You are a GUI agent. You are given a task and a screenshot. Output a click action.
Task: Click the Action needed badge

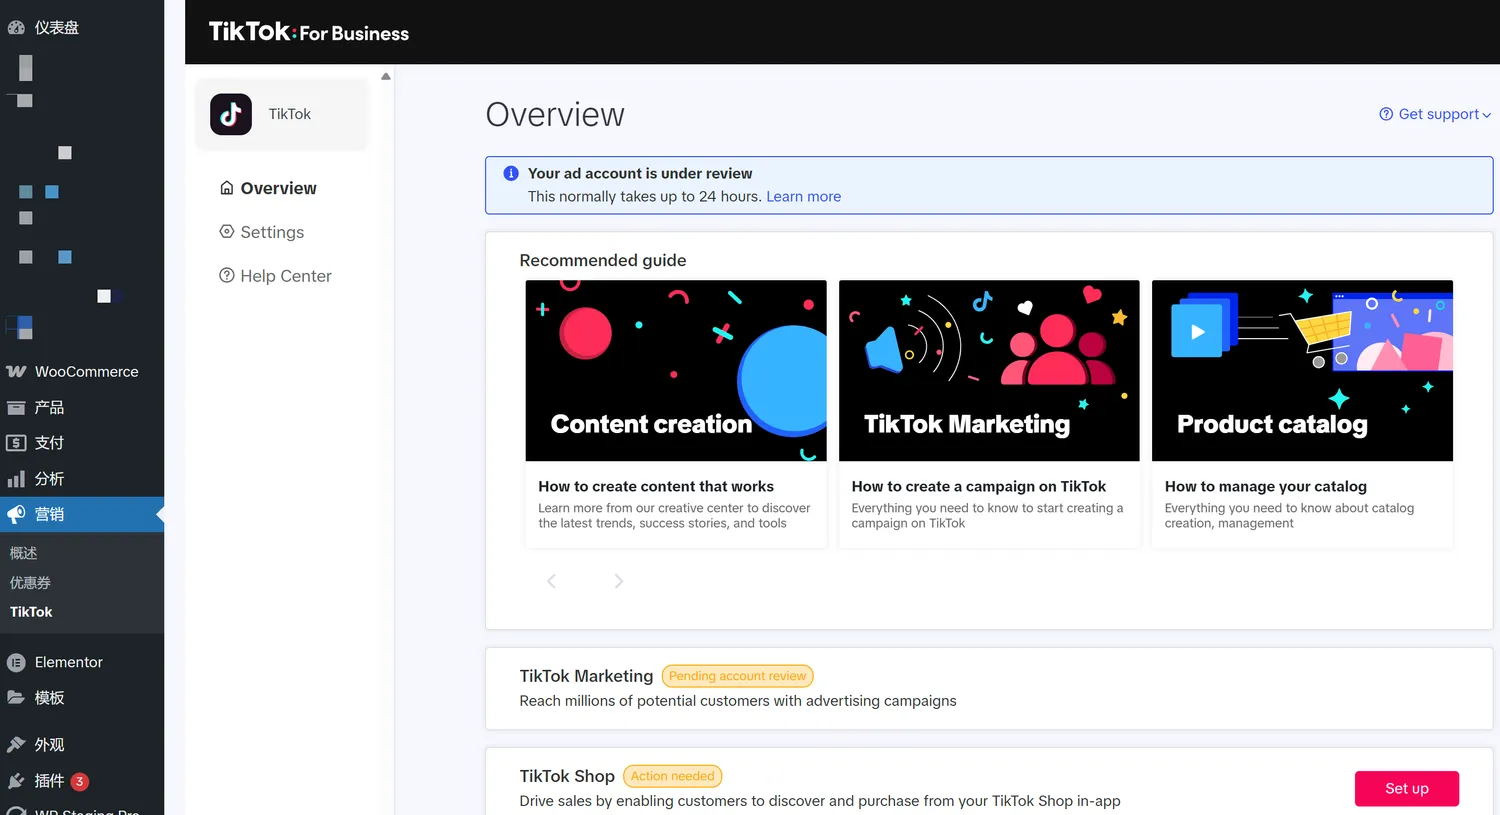pyautogui.click(x=672, y=776)
